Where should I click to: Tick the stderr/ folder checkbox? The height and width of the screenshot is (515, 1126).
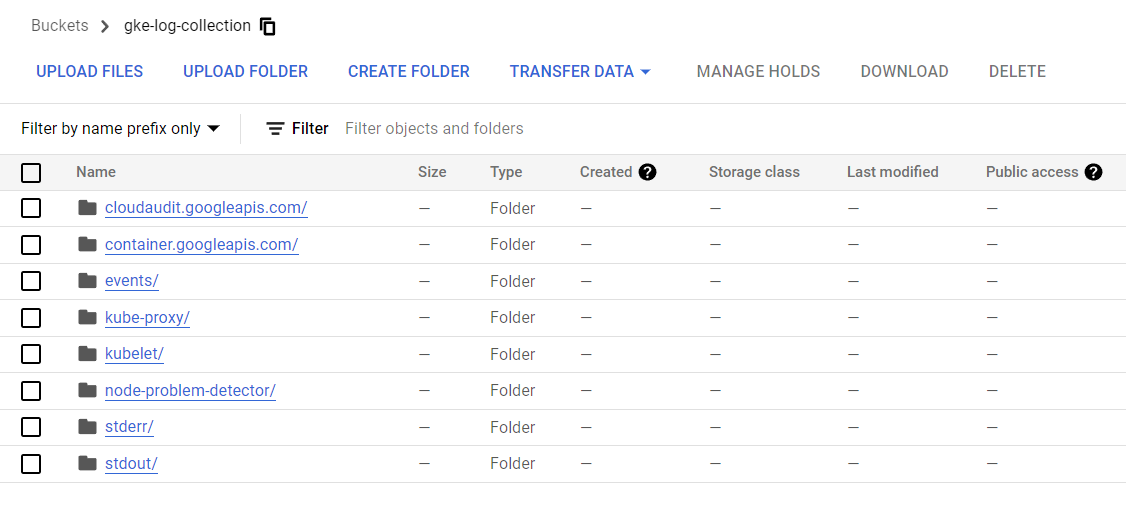point(31,427)
